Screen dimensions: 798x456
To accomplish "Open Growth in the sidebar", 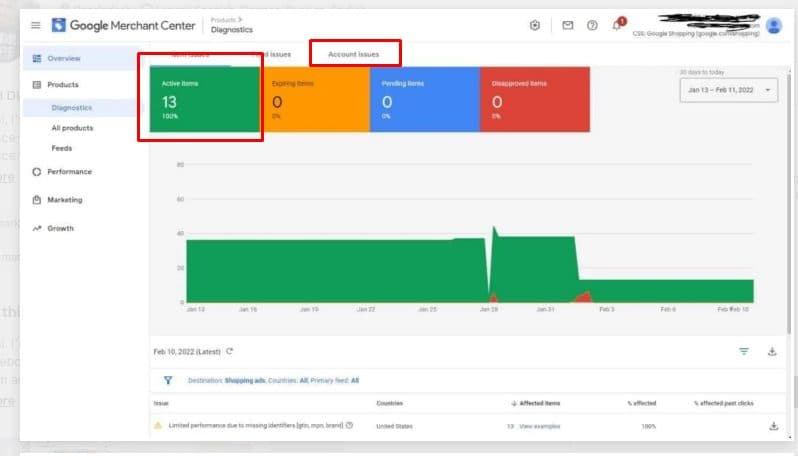I will [x=61, y=229].
